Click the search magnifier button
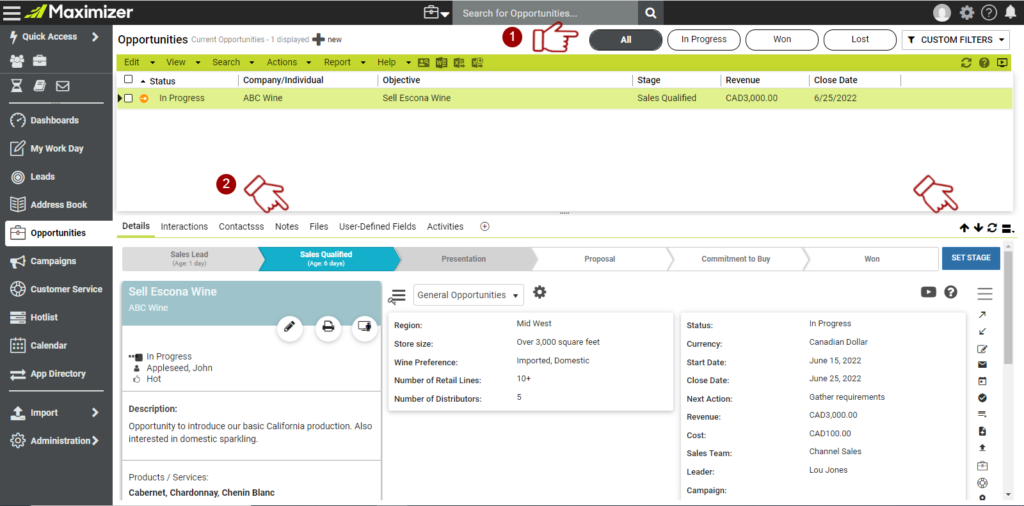This screenshot has height=506, width=1024. point(651,13)
